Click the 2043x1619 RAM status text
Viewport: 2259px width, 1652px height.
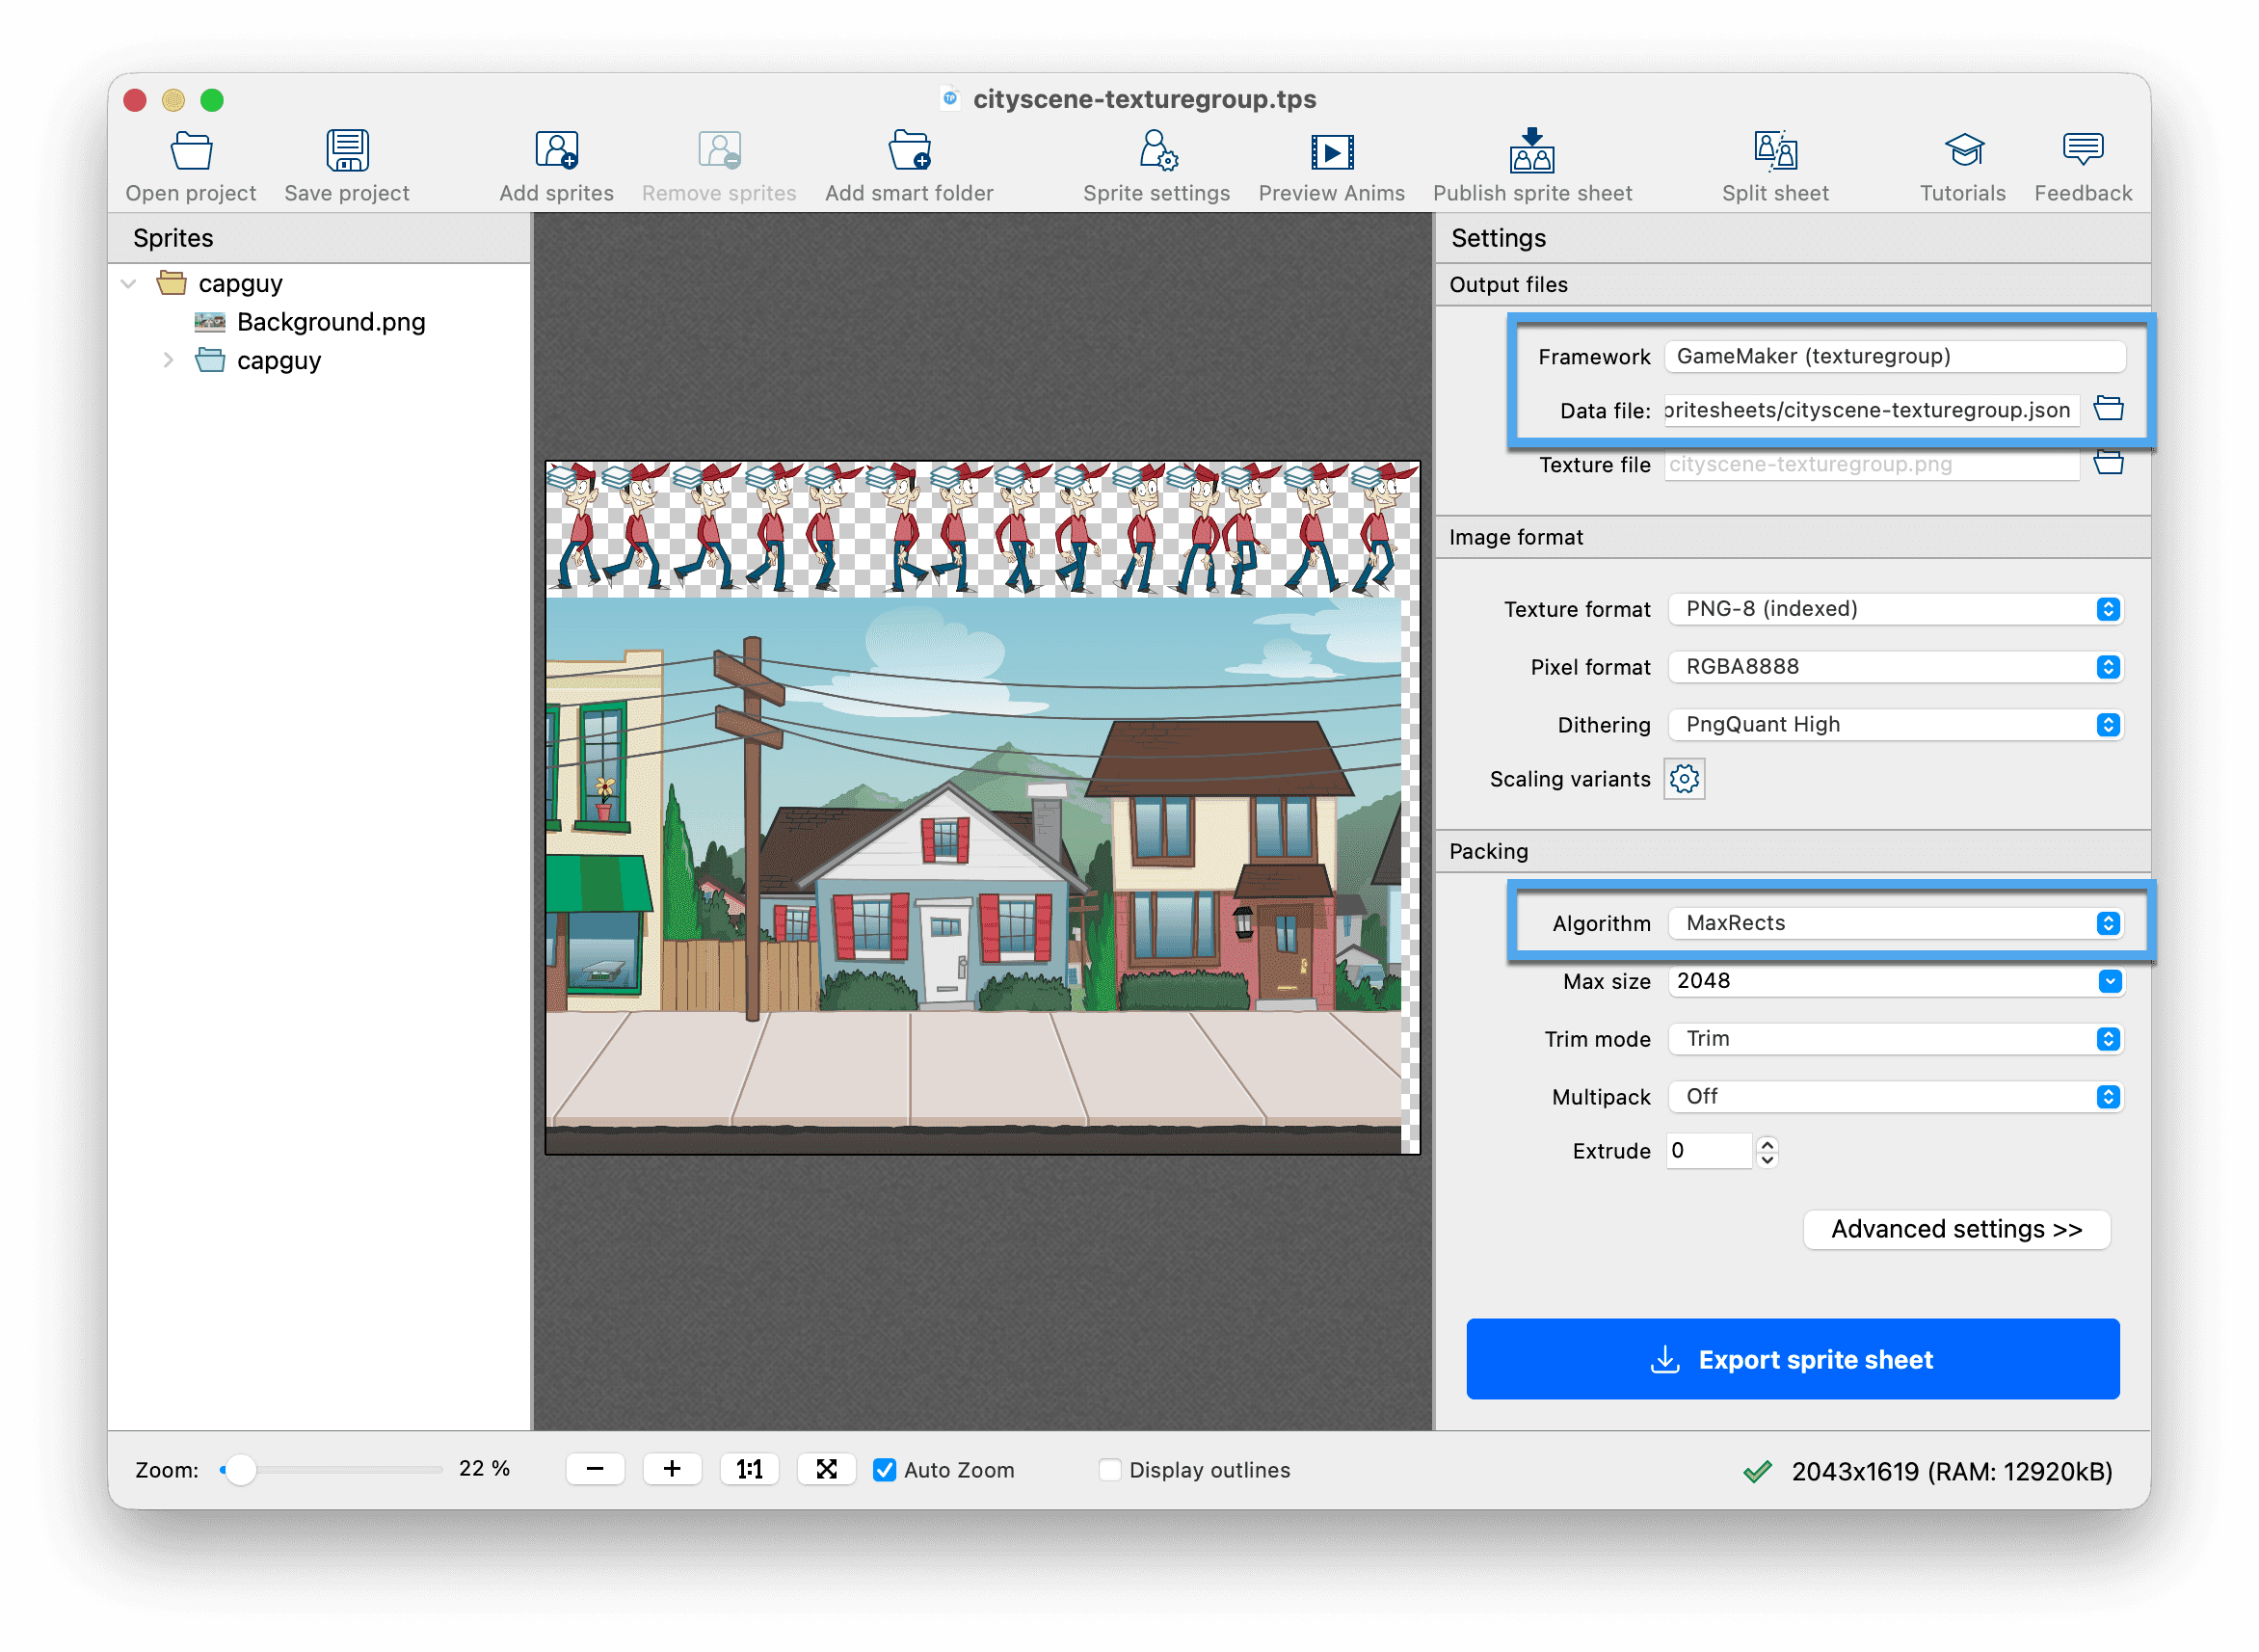point(1951,1471)
